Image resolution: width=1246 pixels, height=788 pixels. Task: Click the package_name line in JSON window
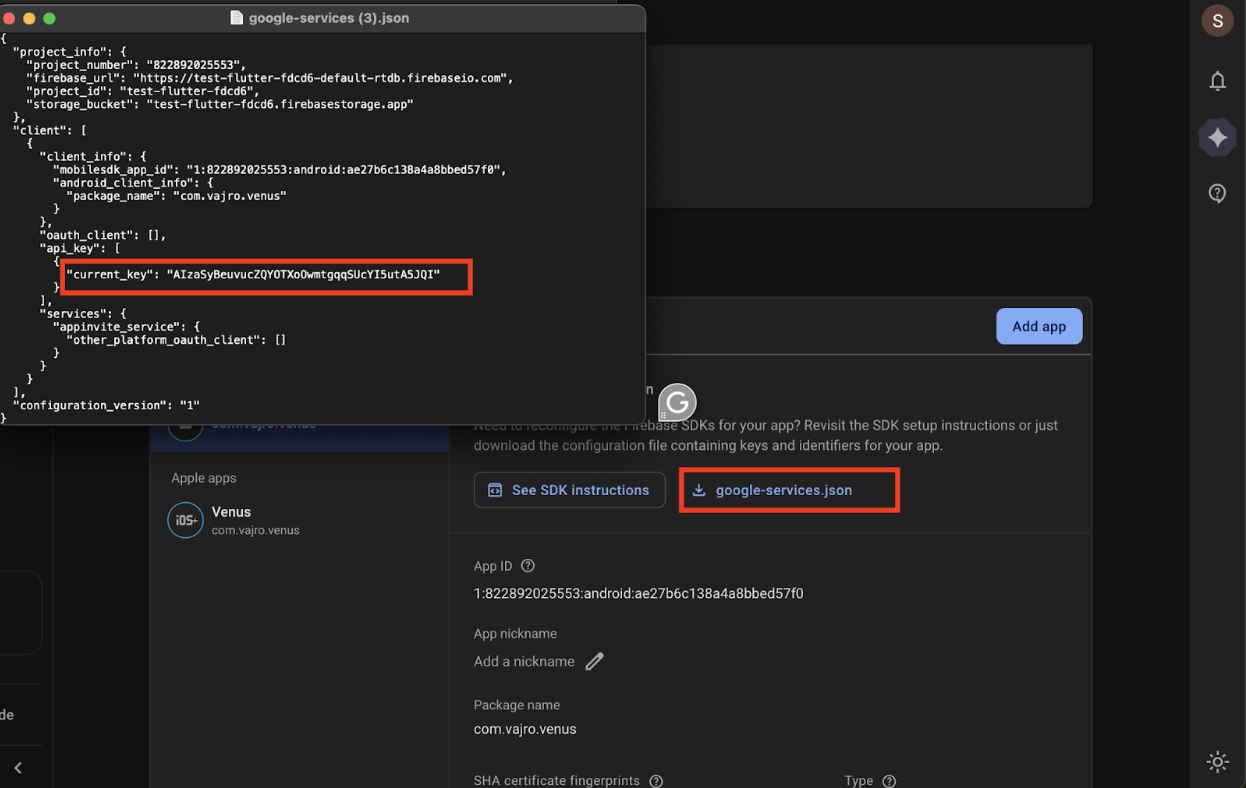[176, 196]
